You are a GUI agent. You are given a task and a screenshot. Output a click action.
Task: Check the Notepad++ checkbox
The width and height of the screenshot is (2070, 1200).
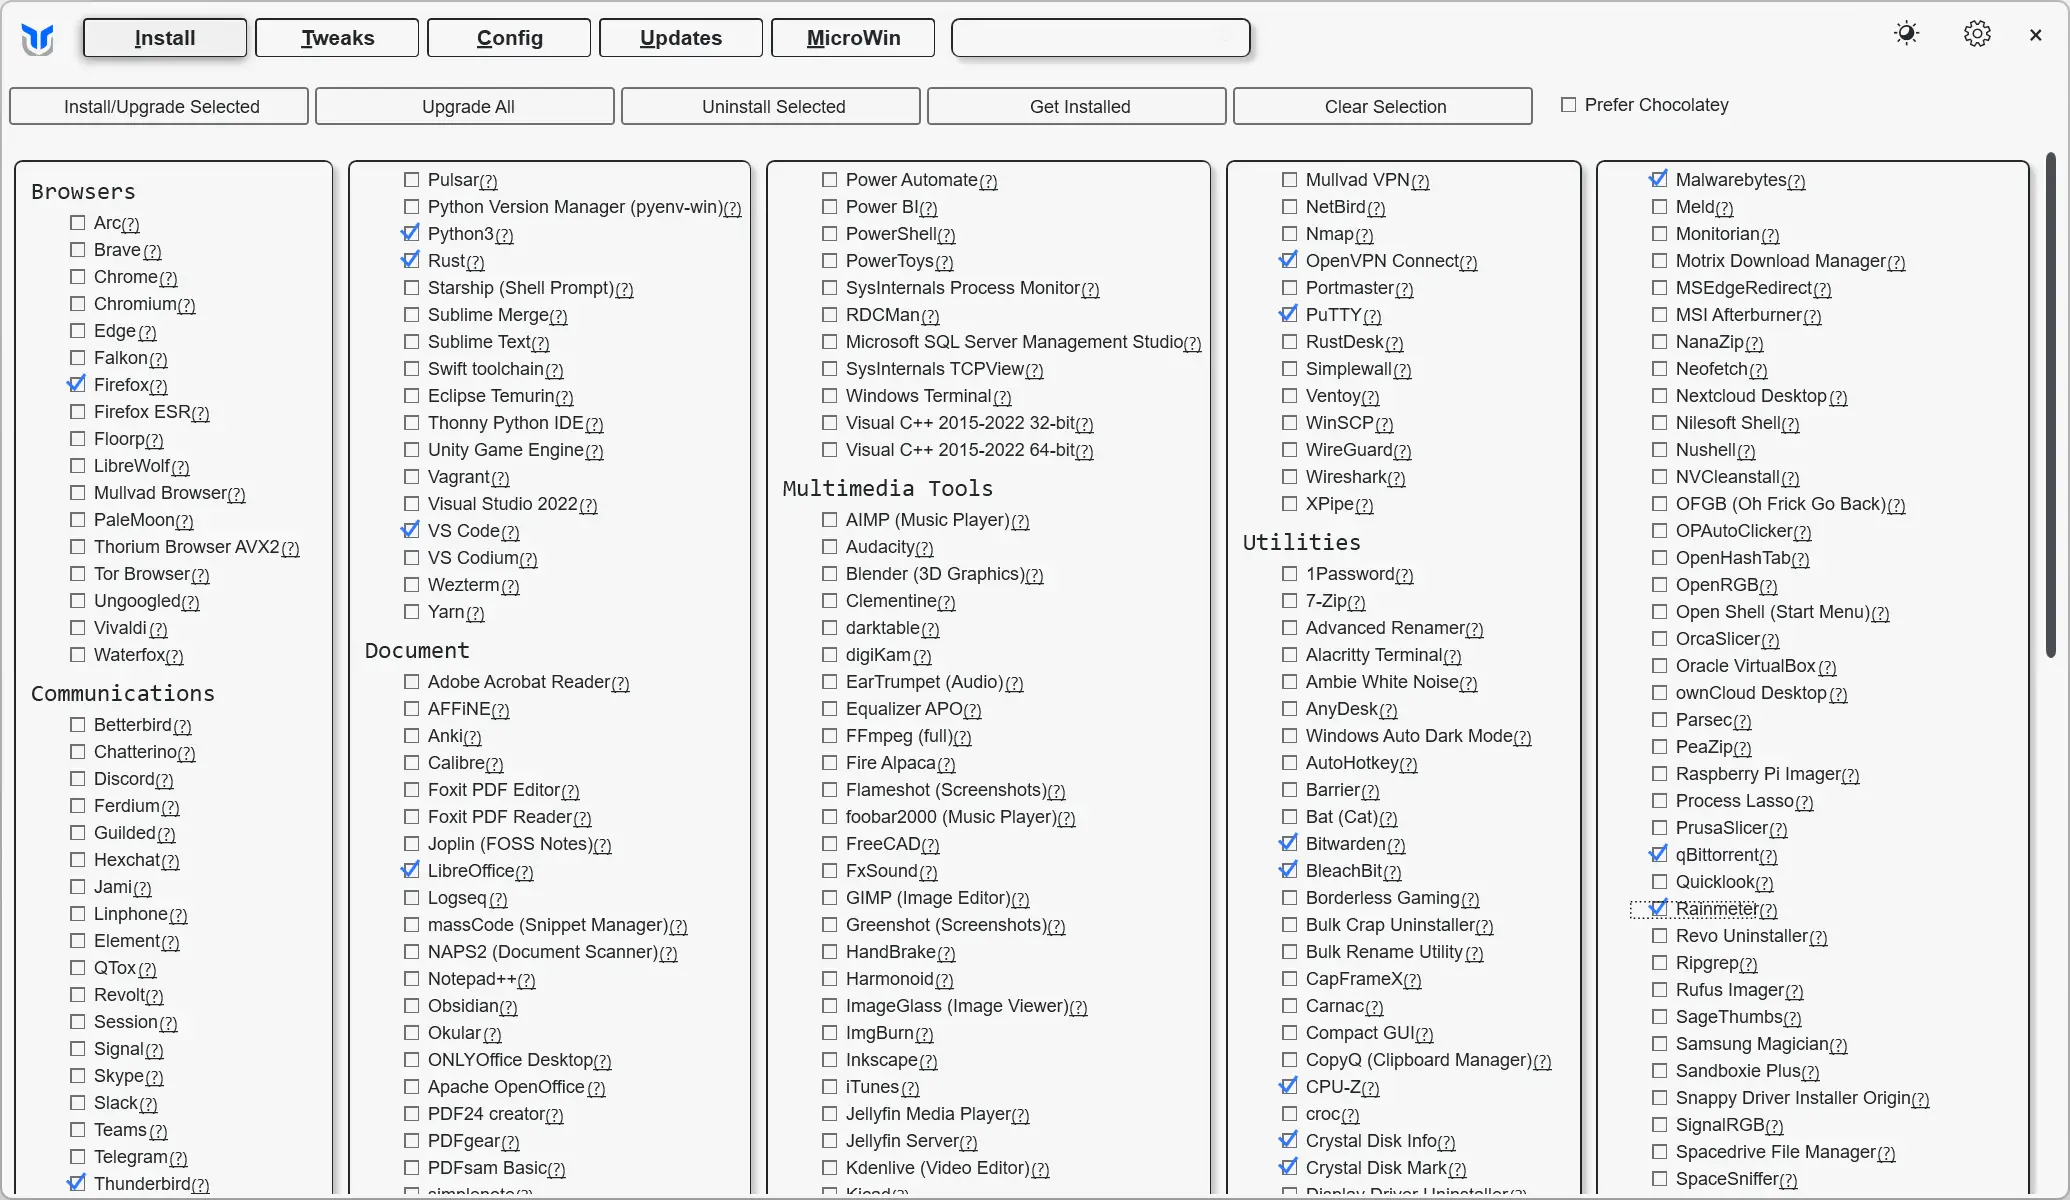pyautogui.click(x=412, y=979)
